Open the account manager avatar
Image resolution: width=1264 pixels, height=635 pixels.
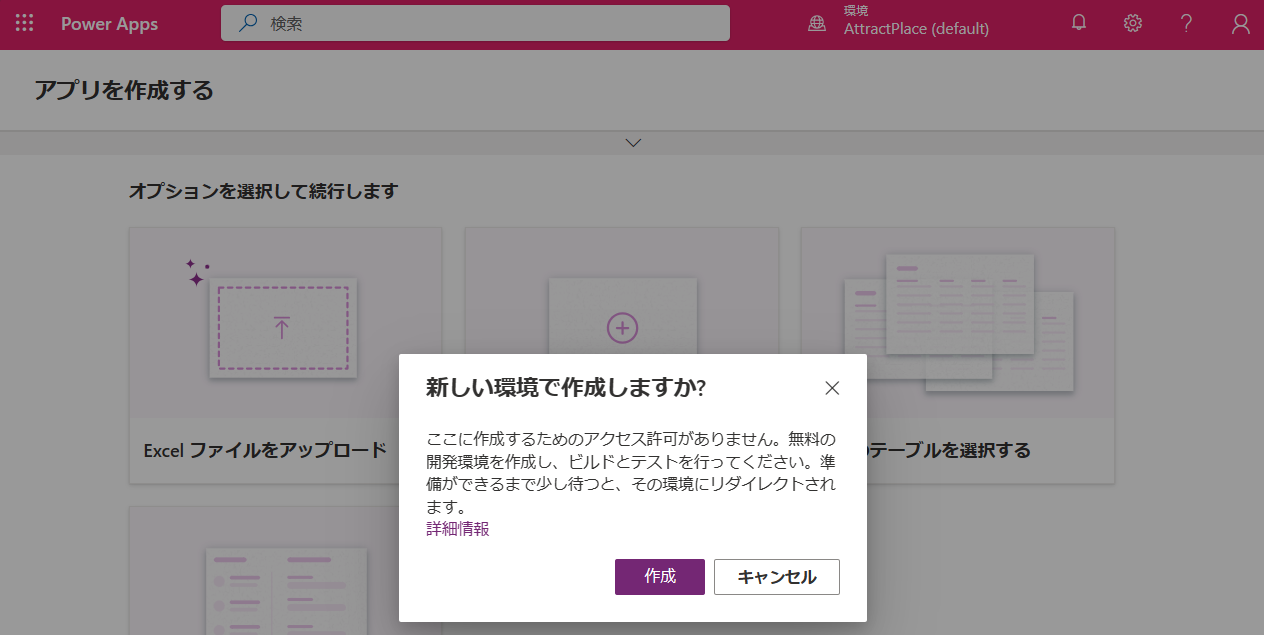(x=1240, y=23)
